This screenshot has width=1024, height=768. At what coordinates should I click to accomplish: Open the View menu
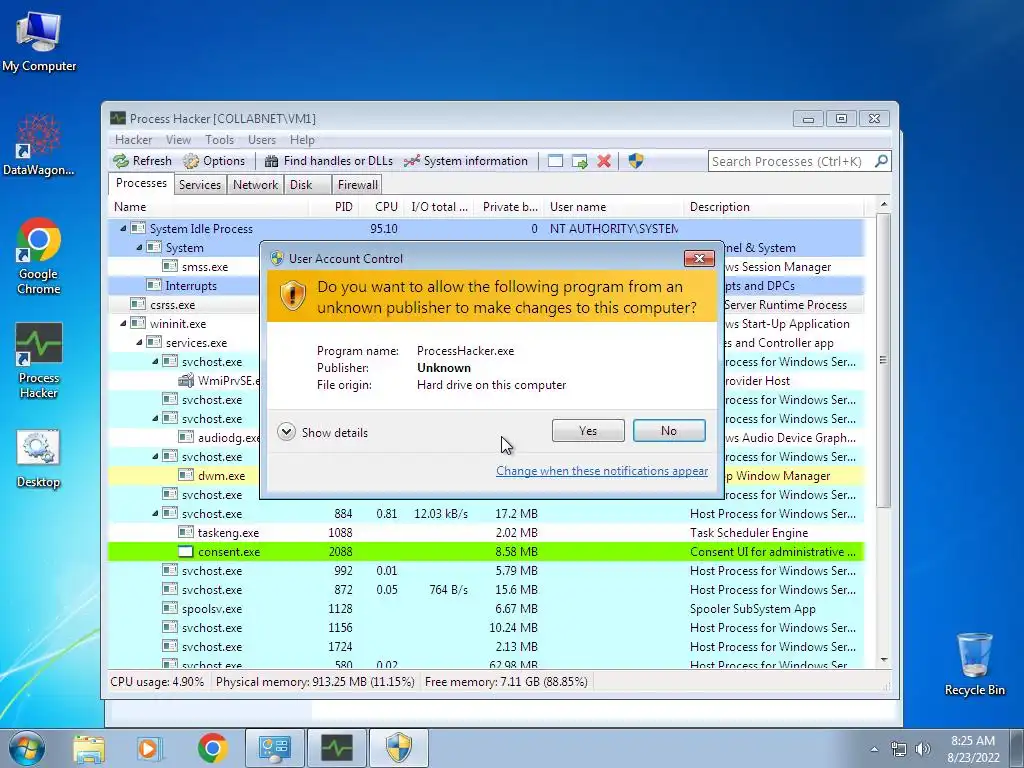tap(178, 140)
